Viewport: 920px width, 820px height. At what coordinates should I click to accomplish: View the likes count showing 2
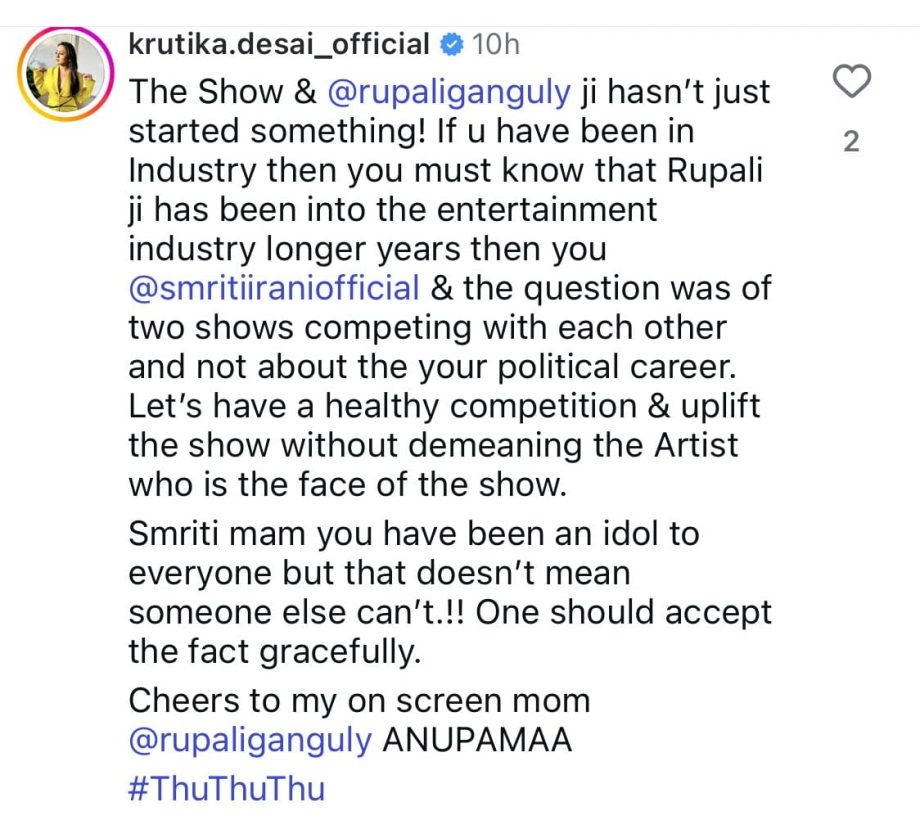pyautogui.click(x=851, y=142)
